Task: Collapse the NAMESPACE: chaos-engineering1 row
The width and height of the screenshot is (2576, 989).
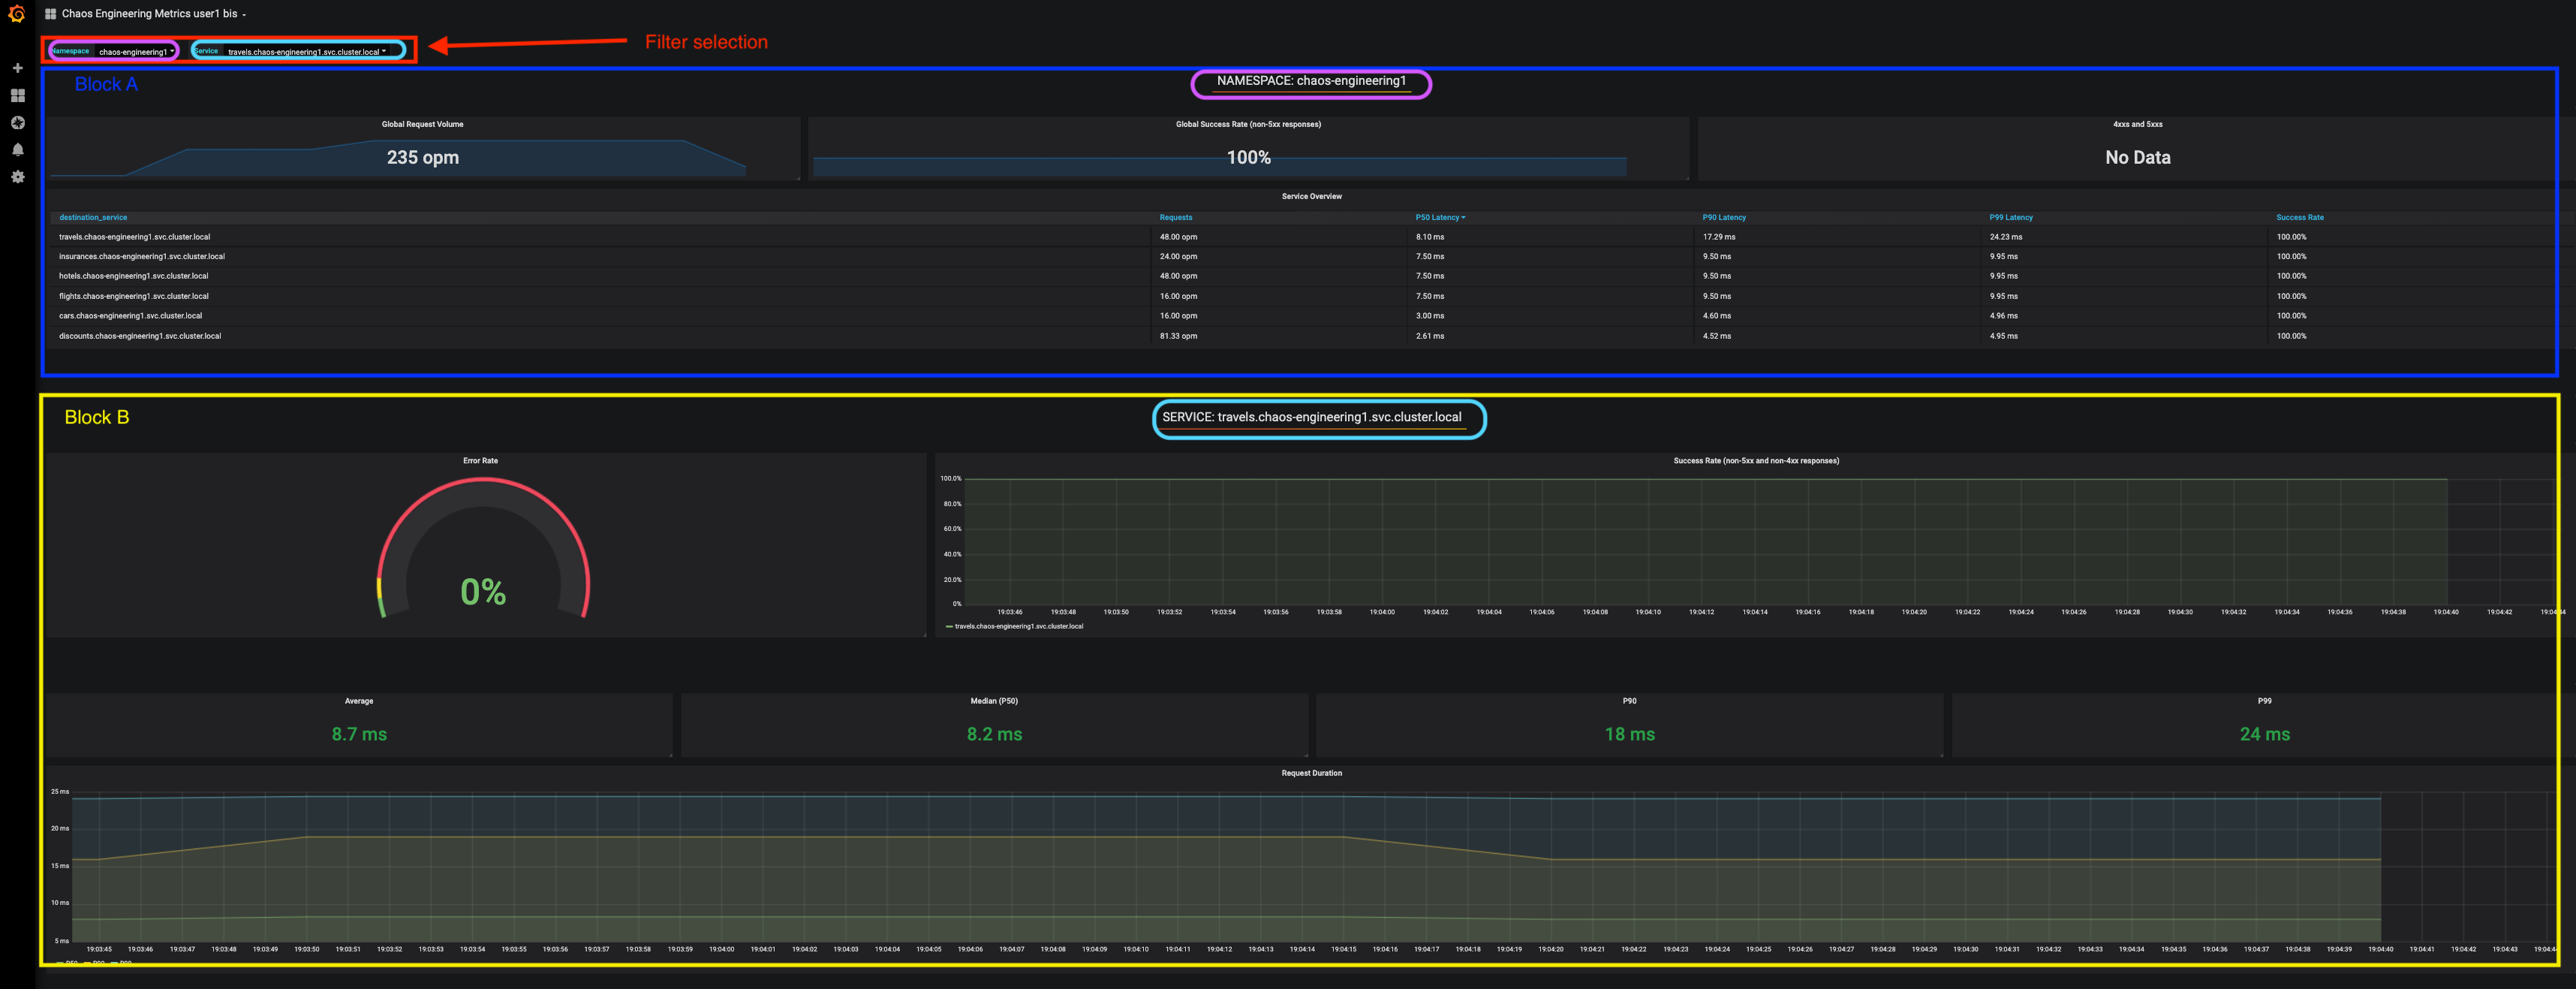Action: [x=1311, y=81]
